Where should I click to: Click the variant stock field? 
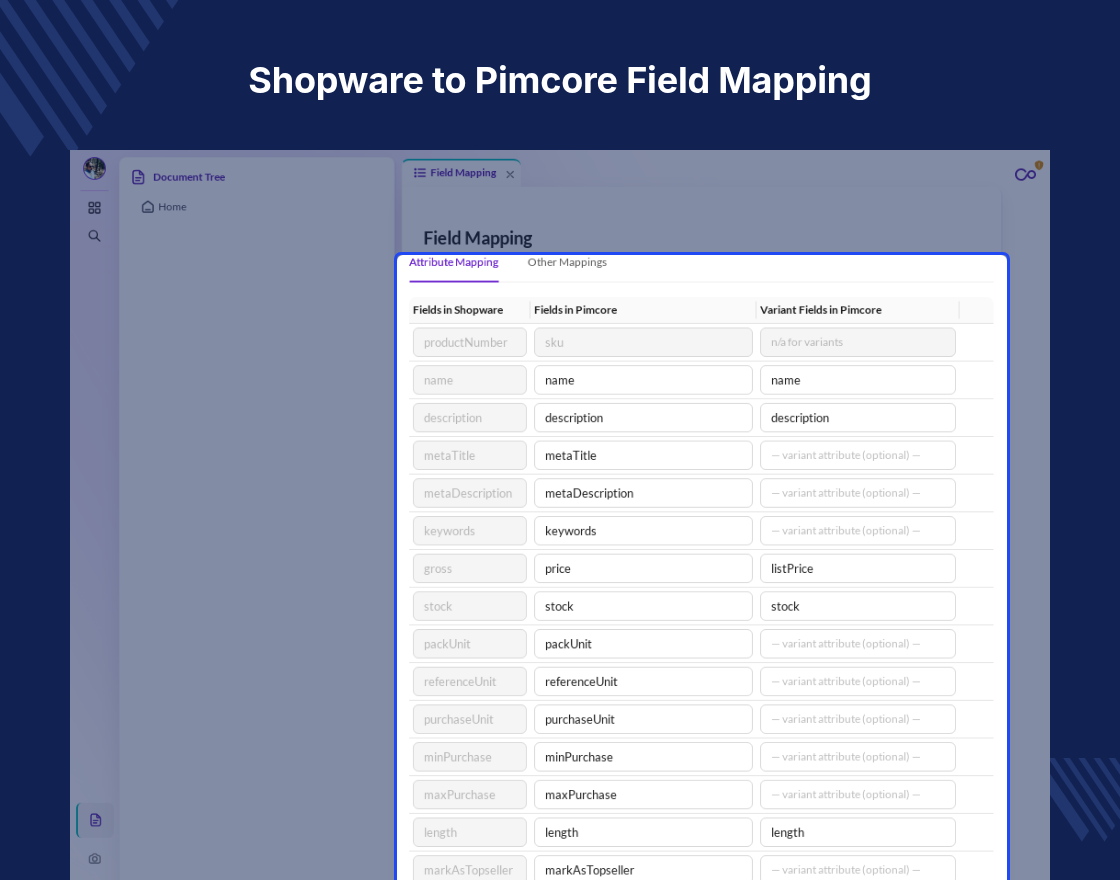coord(857,606)
